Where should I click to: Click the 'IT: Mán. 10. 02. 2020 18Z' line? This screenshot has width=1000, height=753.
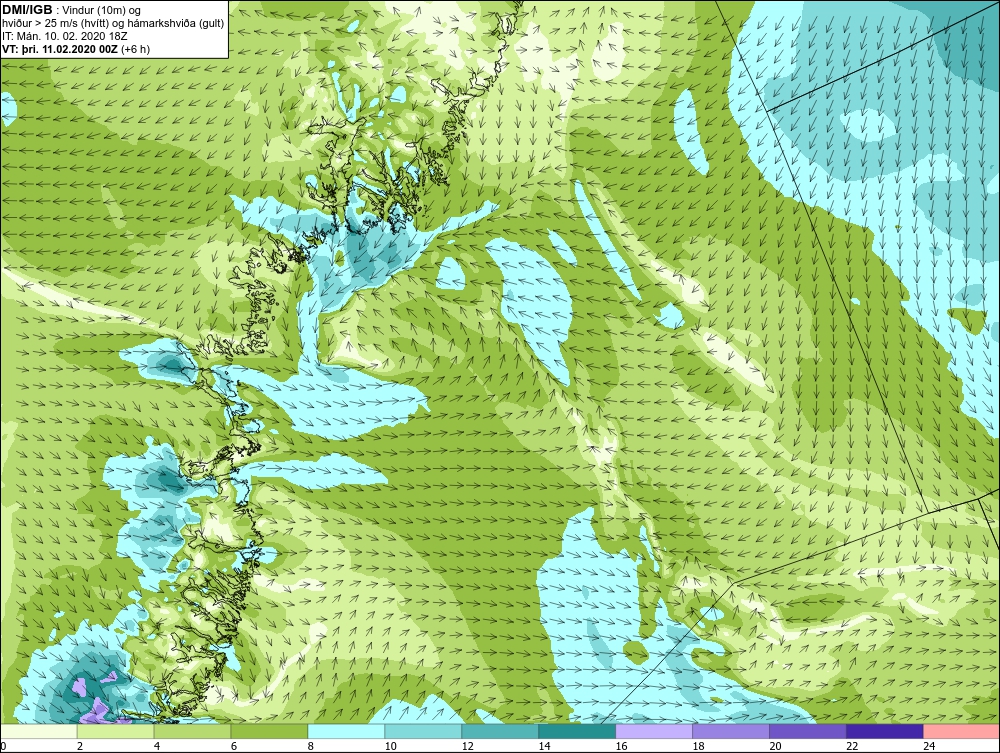(64, 36)
